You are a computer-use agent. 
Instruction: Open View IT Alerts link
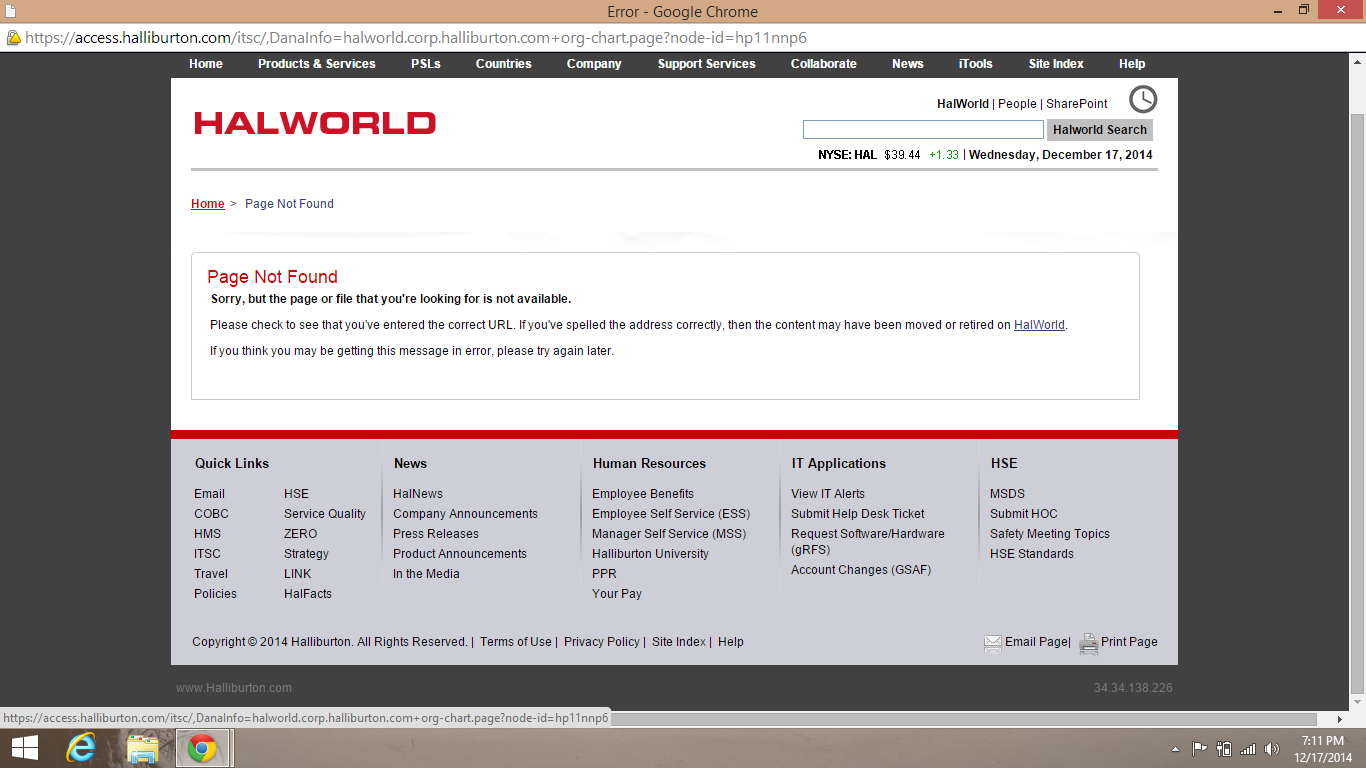828,494
